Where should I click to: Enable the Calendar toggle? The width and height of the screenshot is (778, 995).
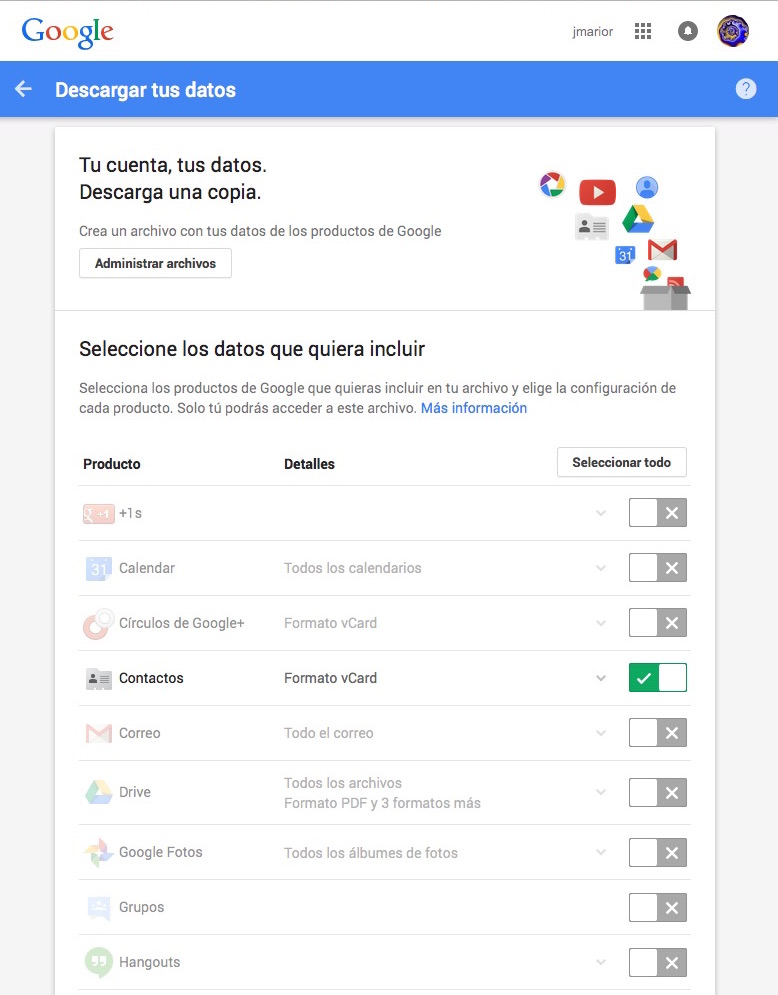pyautogui.click(x=657, y=568)
